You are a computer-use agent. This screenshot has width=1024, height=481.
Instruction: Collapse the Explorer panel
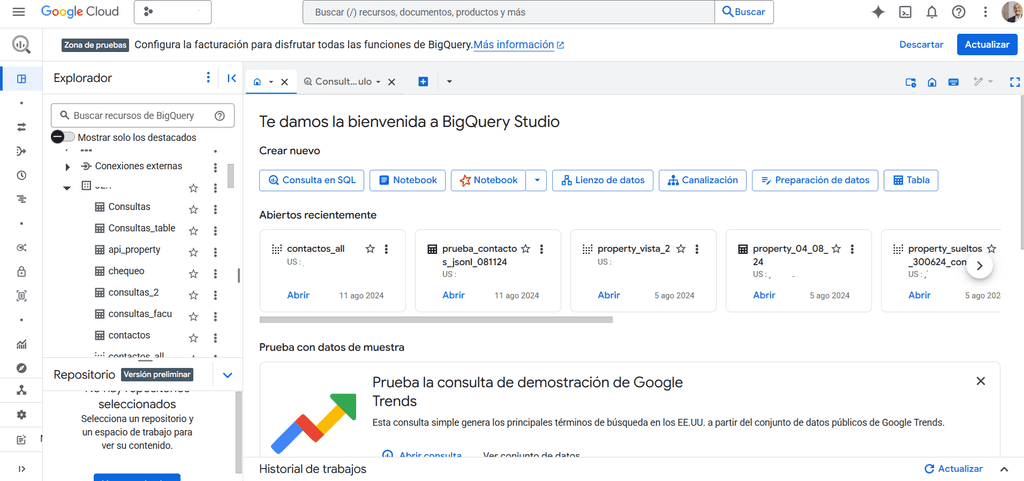click(x=231, y=78)
